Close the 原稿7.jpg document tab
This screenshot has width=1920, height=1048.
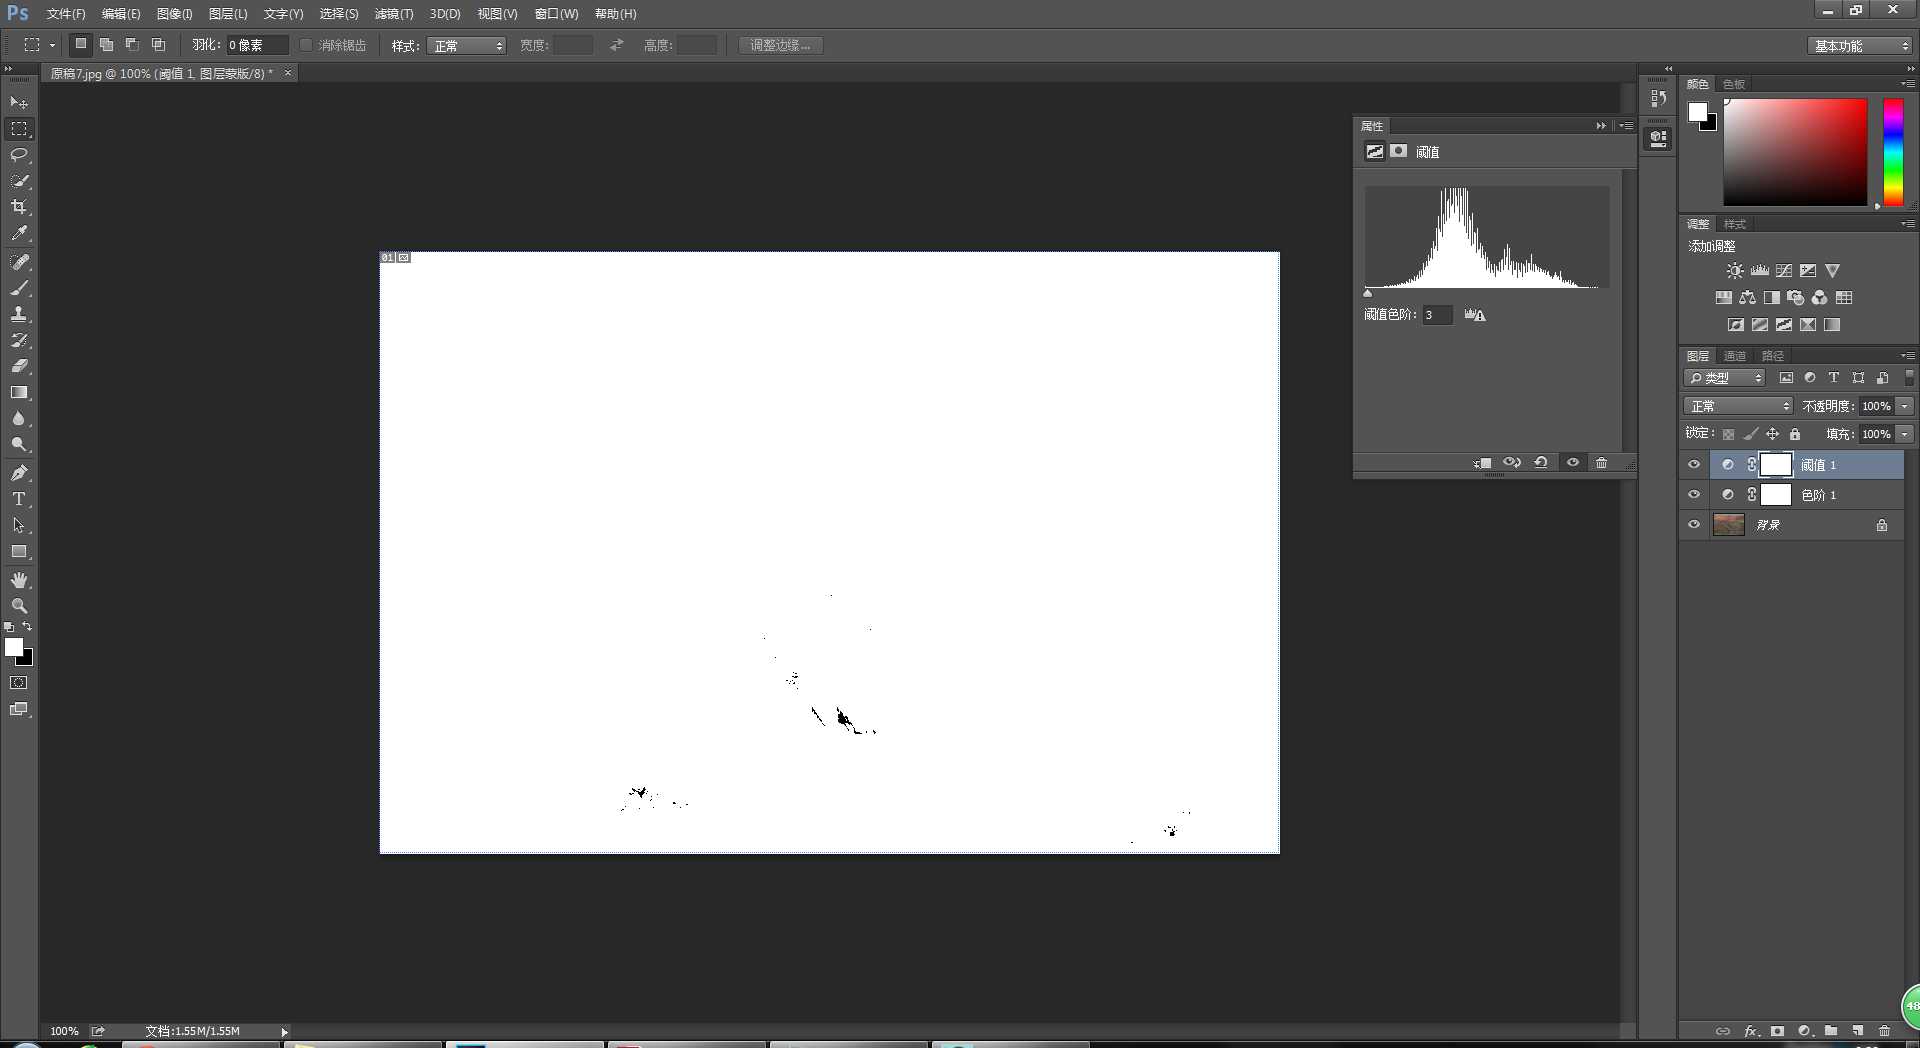click(x=288, y=73)
